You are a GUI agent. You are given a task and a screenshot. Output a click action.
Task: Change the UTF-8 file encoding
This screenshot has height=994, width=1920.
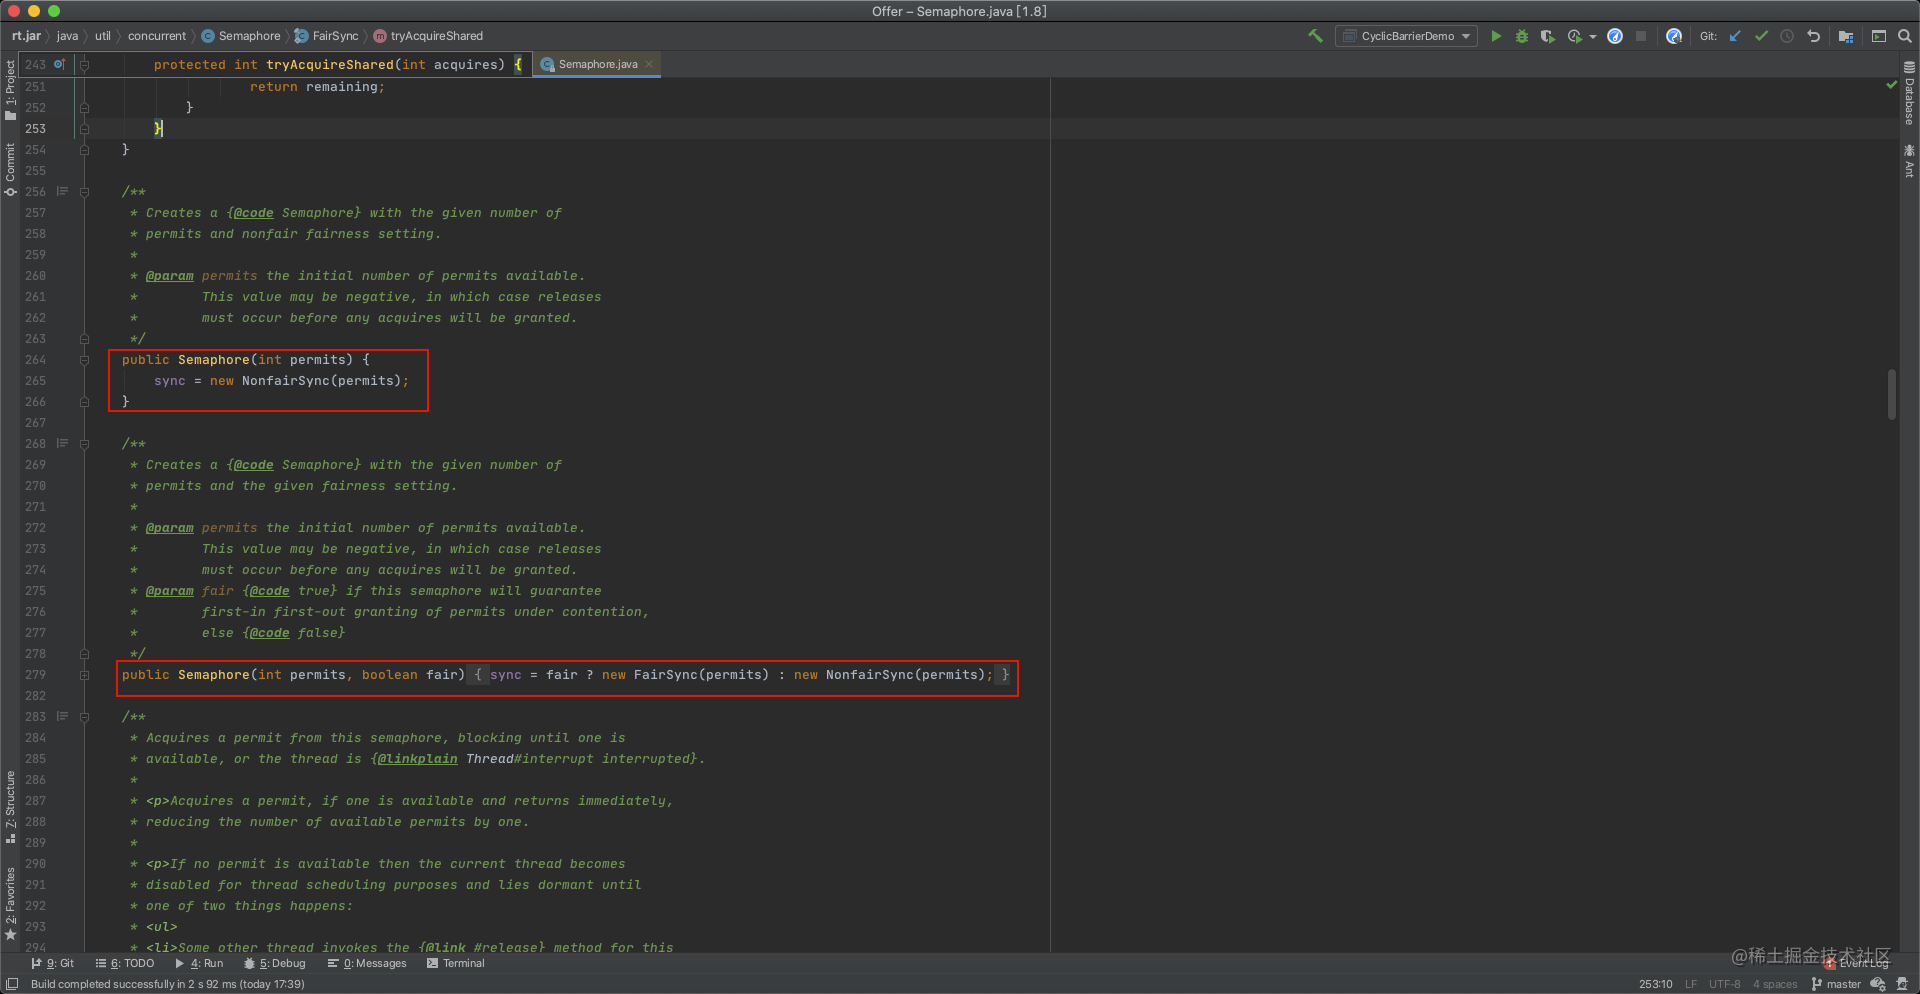coord(1724,984)
